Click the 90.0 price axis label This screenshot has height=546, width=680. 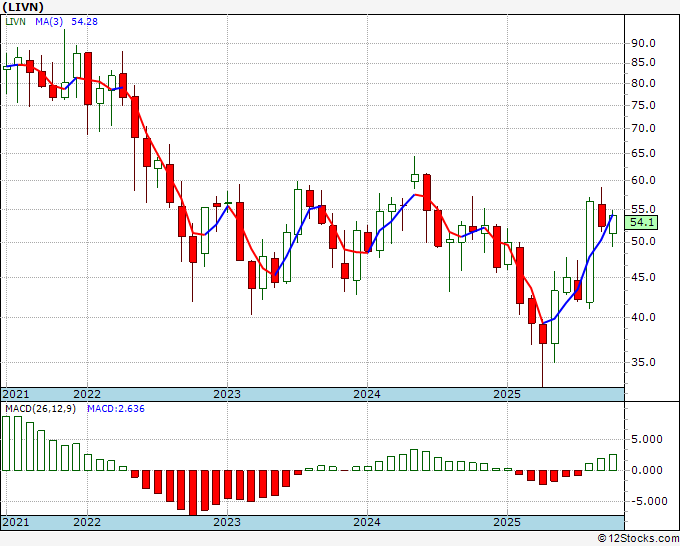pyautogui.click(x=643, y=43)
